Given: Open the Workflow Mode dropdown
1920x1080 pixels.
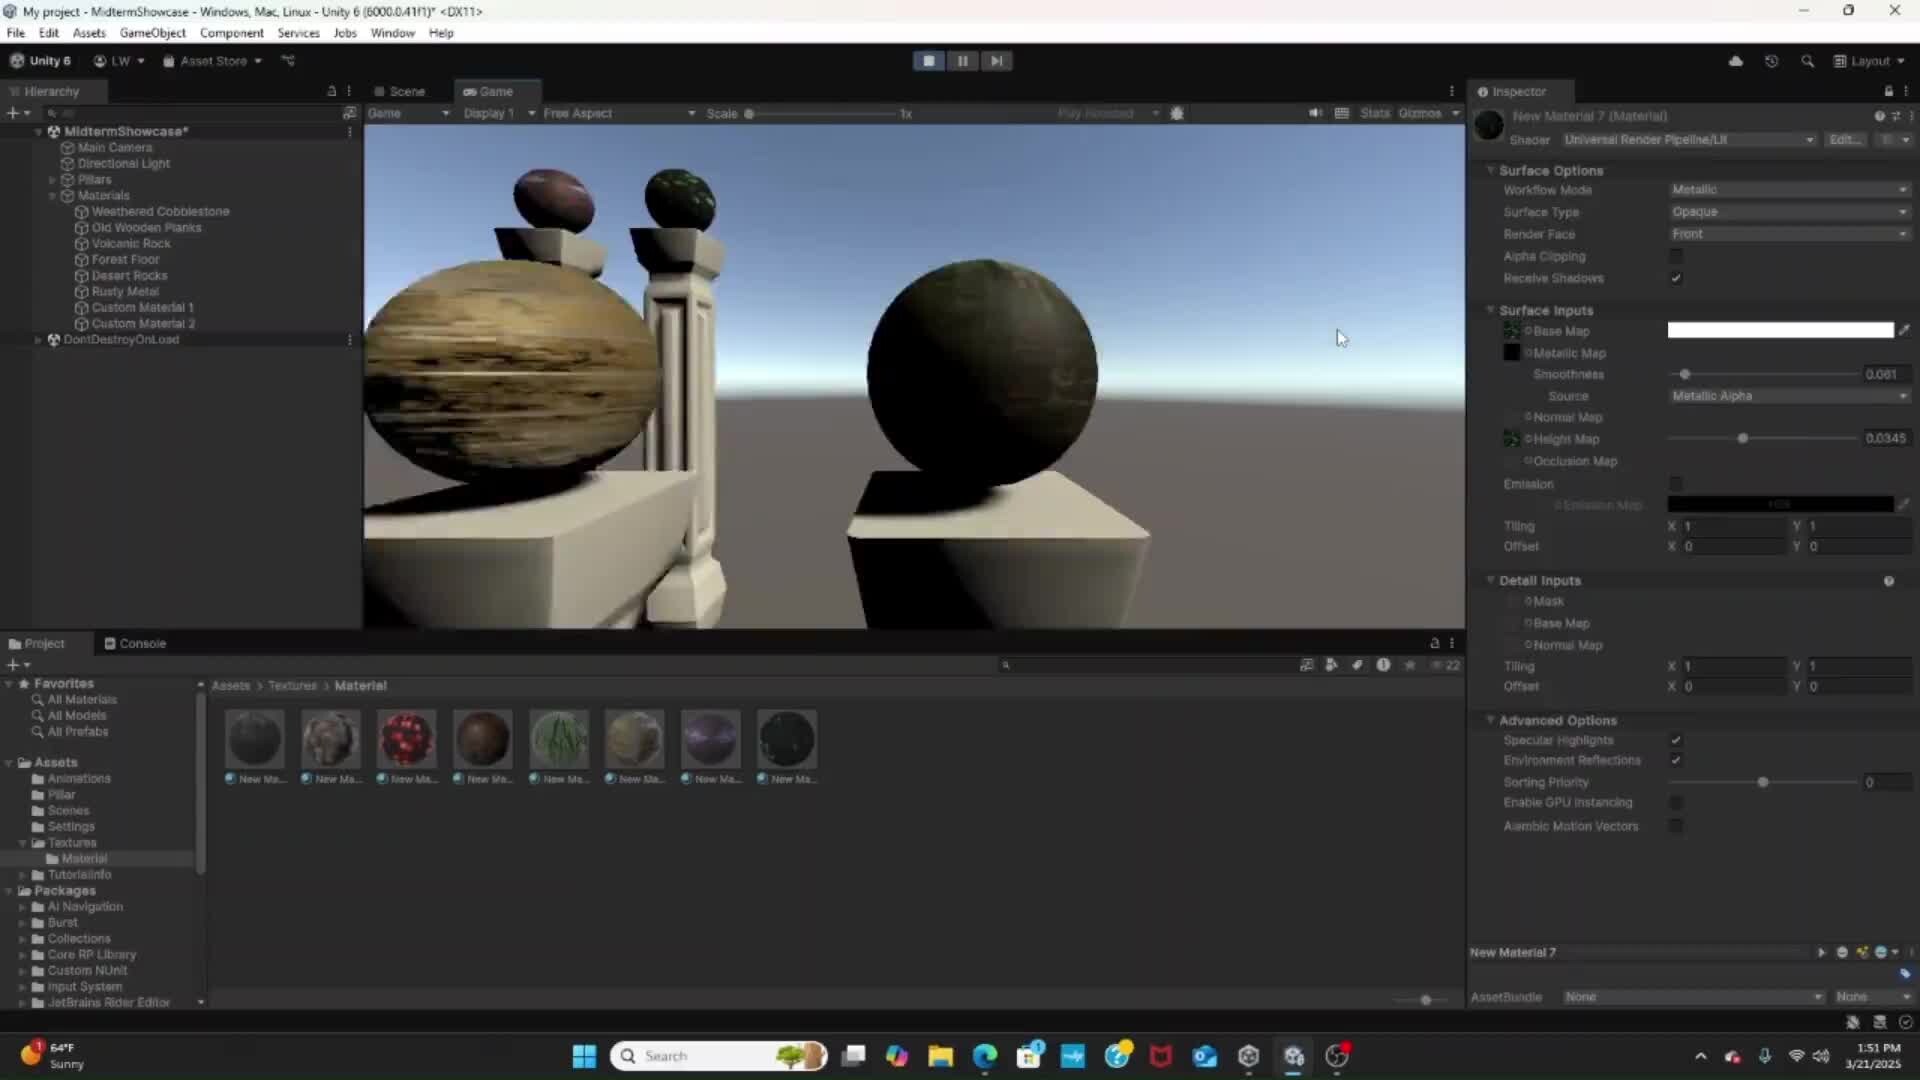Looking at the screenshot, I should tap(1789, 189).
